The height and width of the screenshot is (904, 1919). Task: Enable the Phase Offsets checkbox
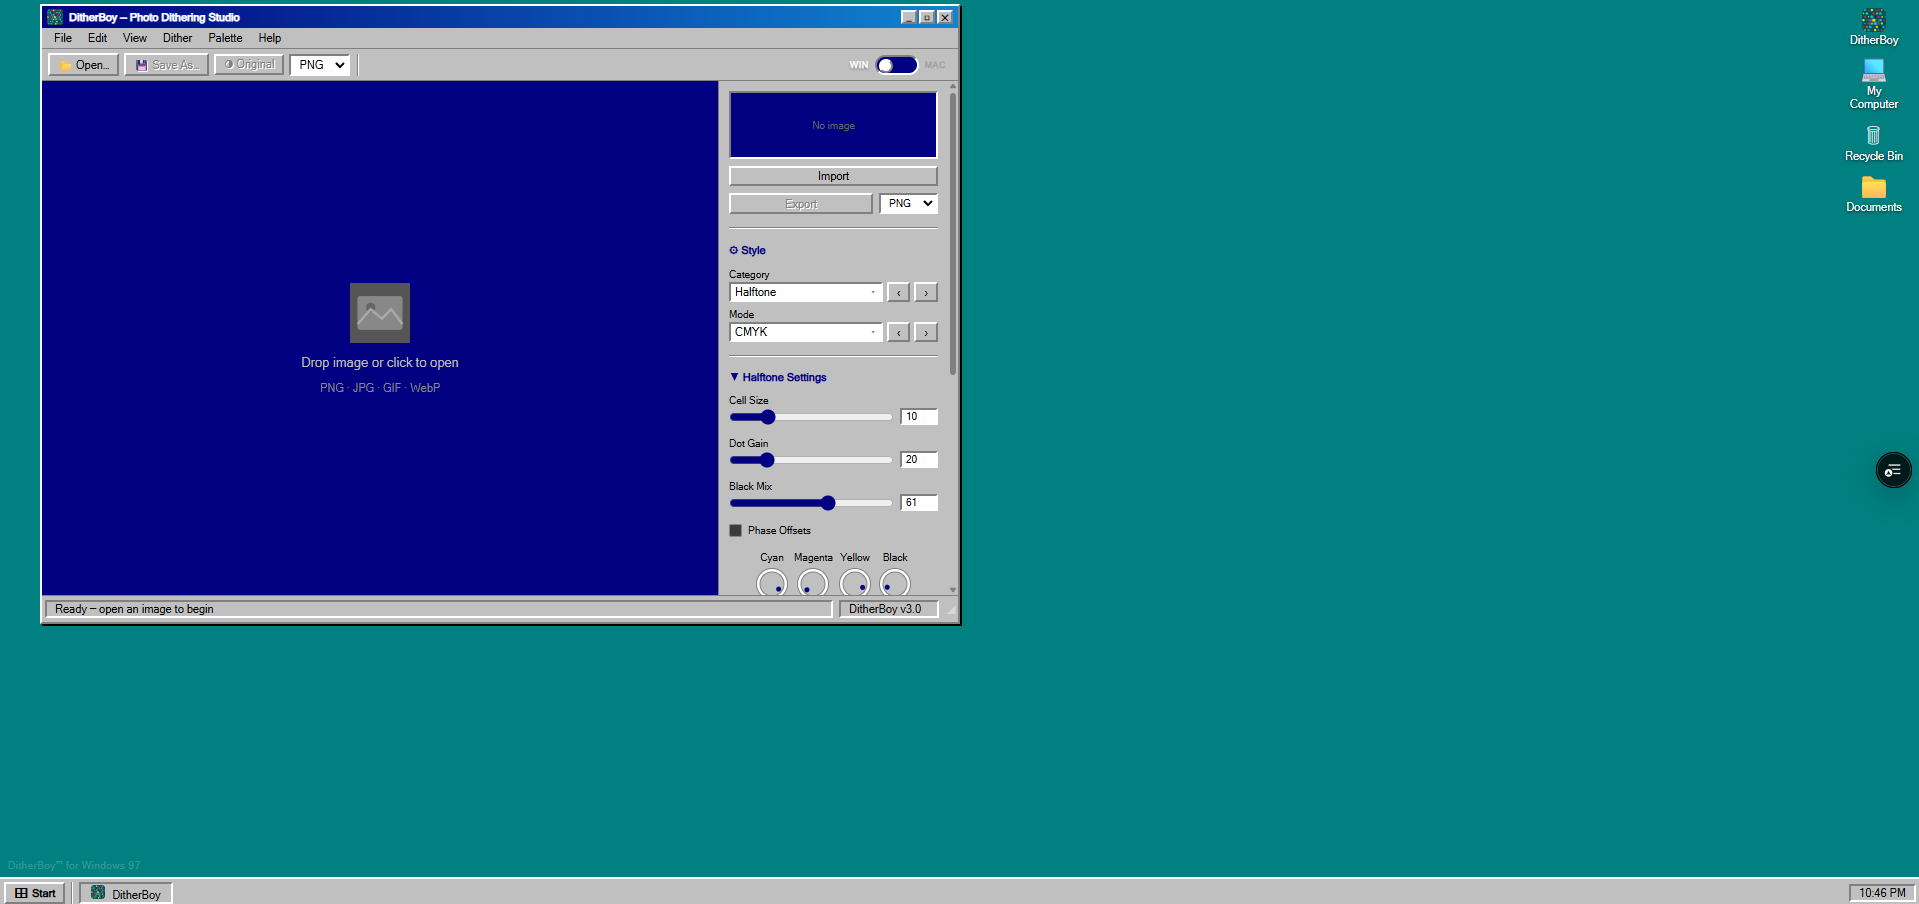tap(736, 531)
